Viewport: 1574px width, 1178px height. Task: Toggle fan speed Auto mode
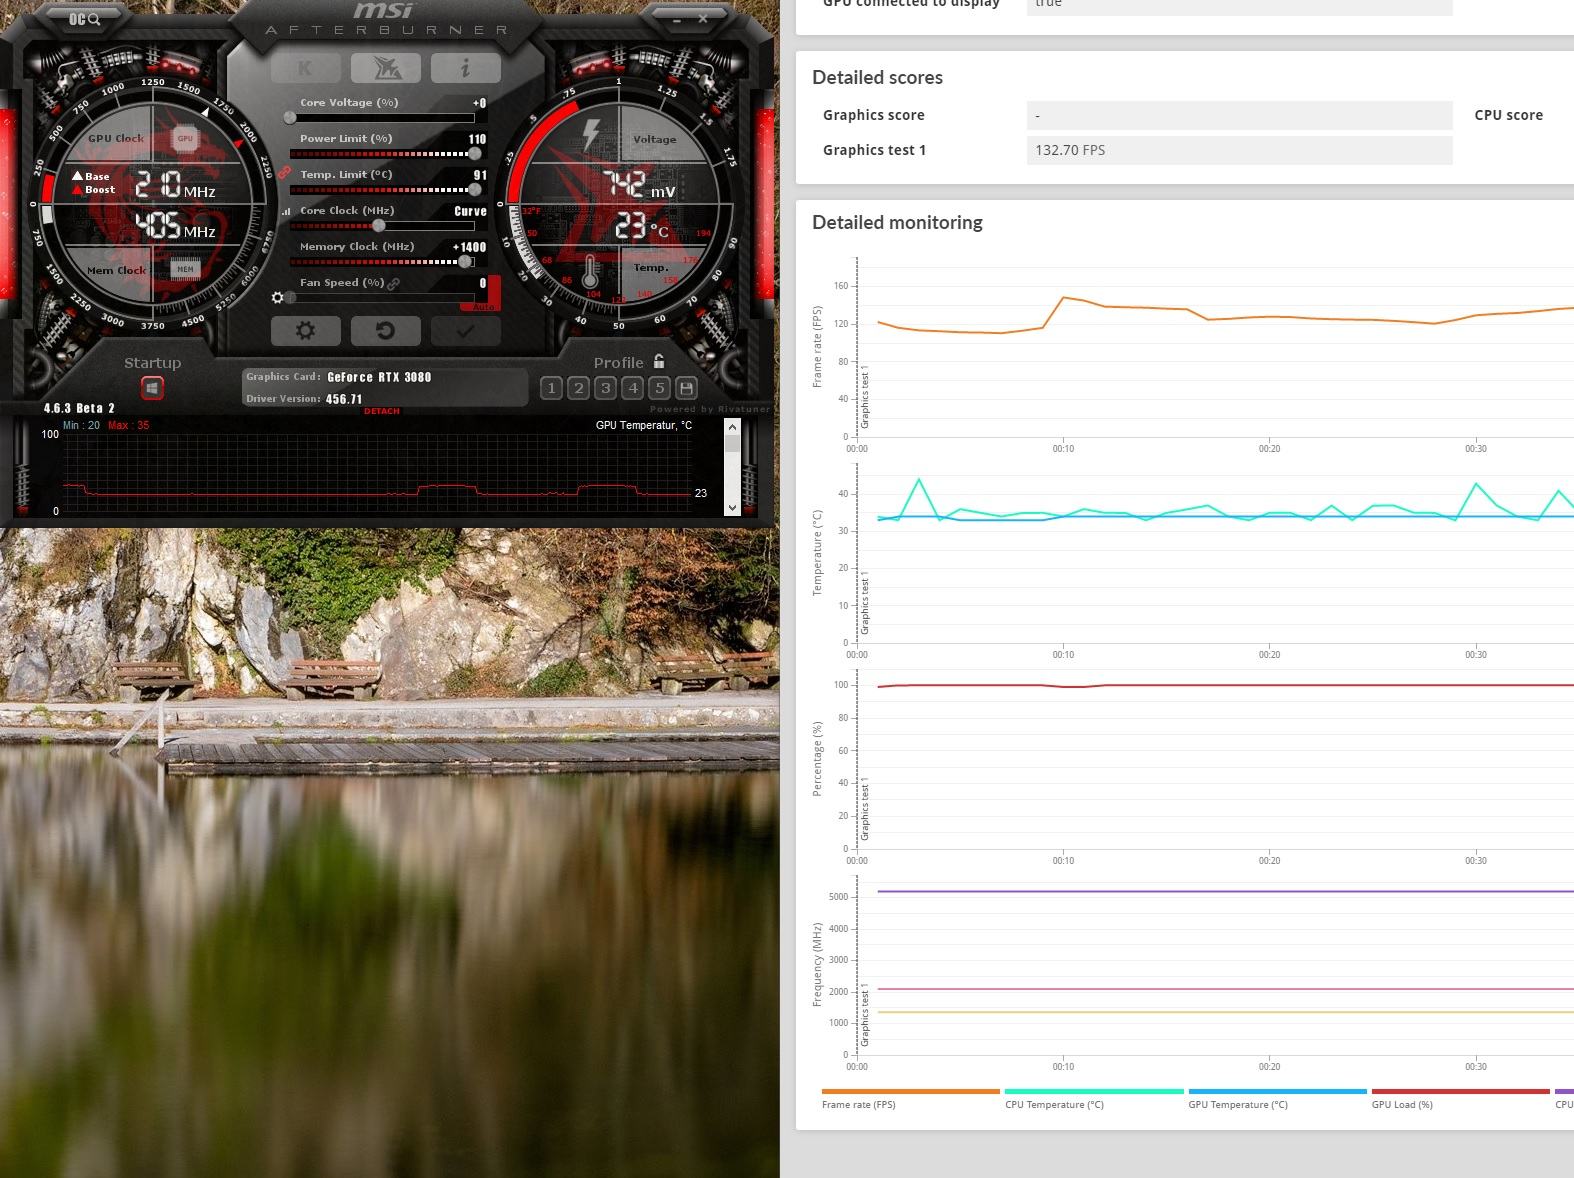point(484,307)
